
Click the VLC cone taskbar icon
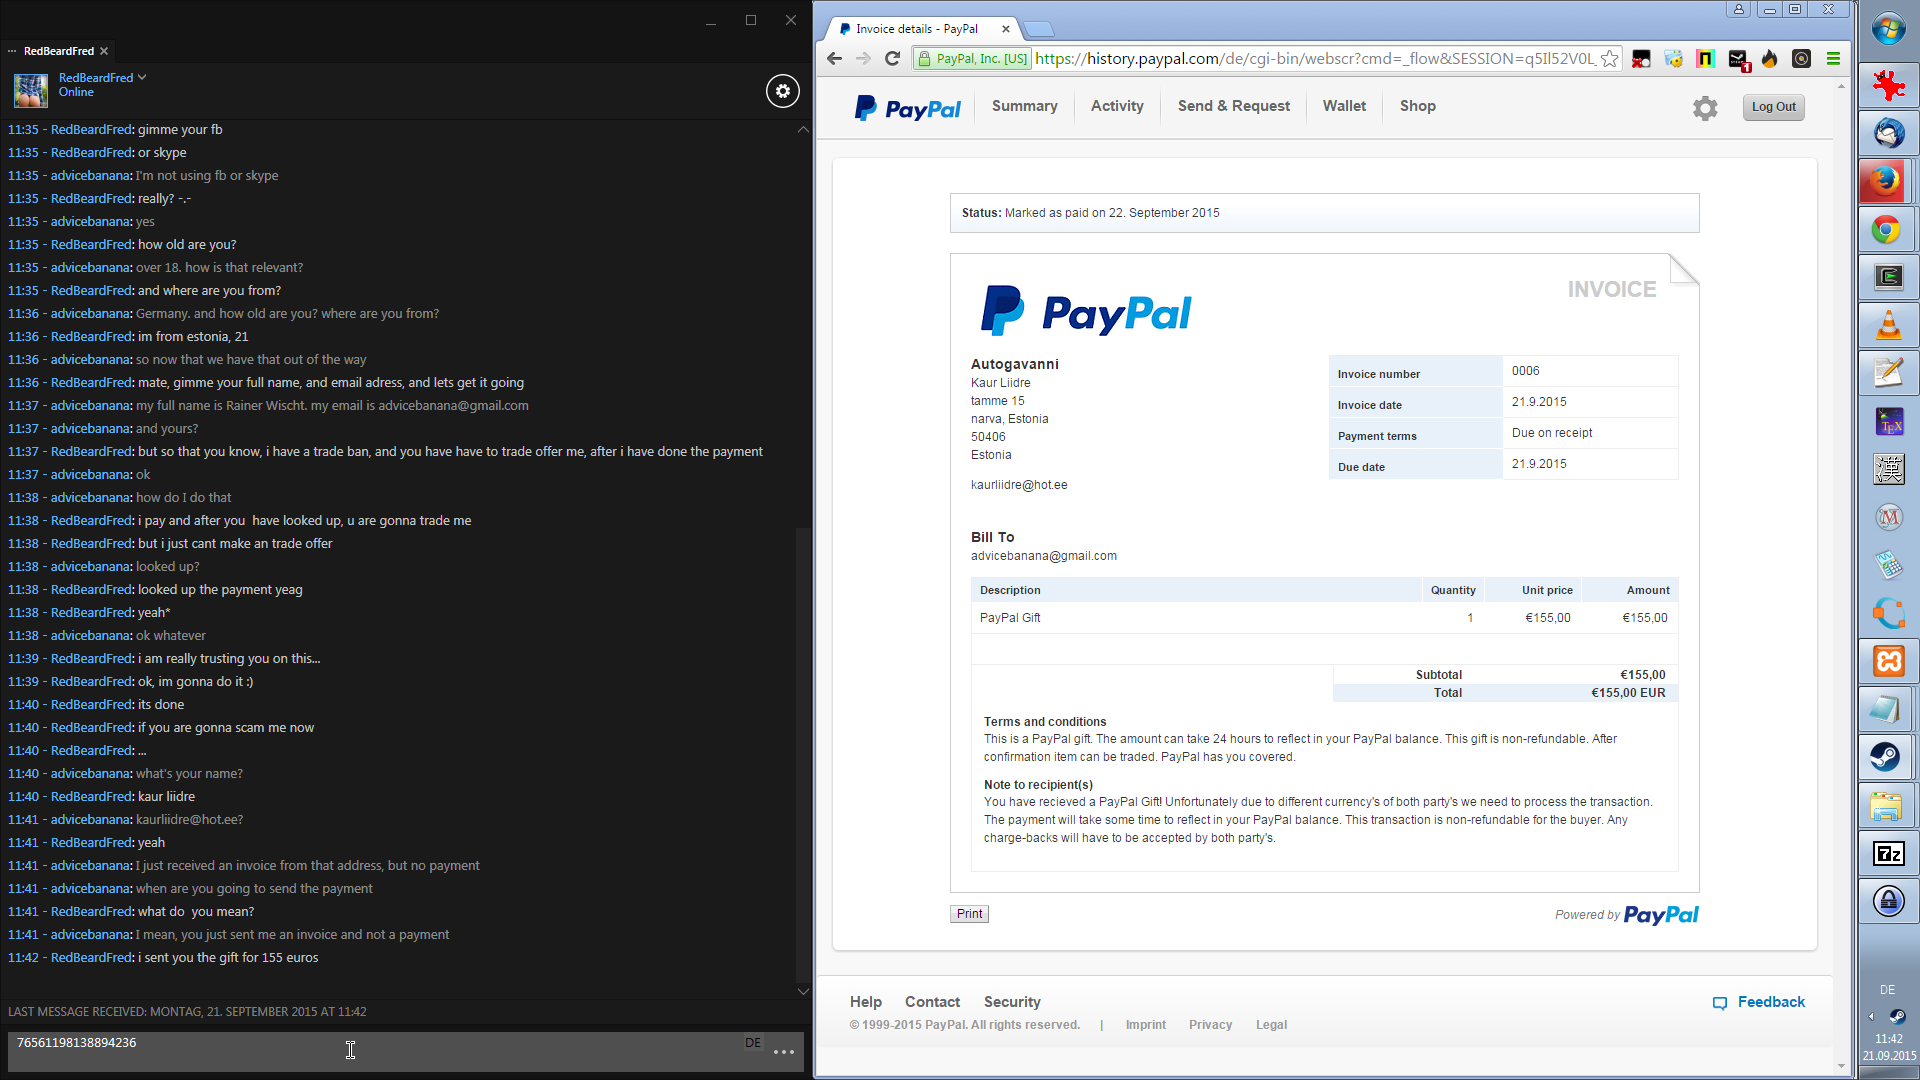coord(1887,325)
